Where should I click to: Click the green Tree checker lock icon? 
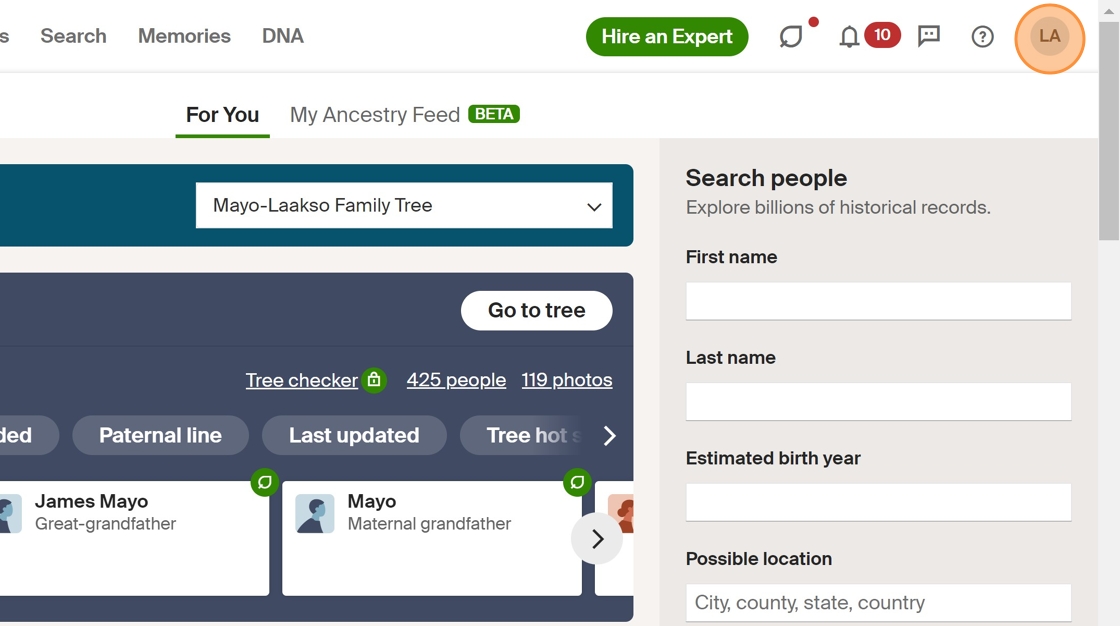click(x=374, y=380)
